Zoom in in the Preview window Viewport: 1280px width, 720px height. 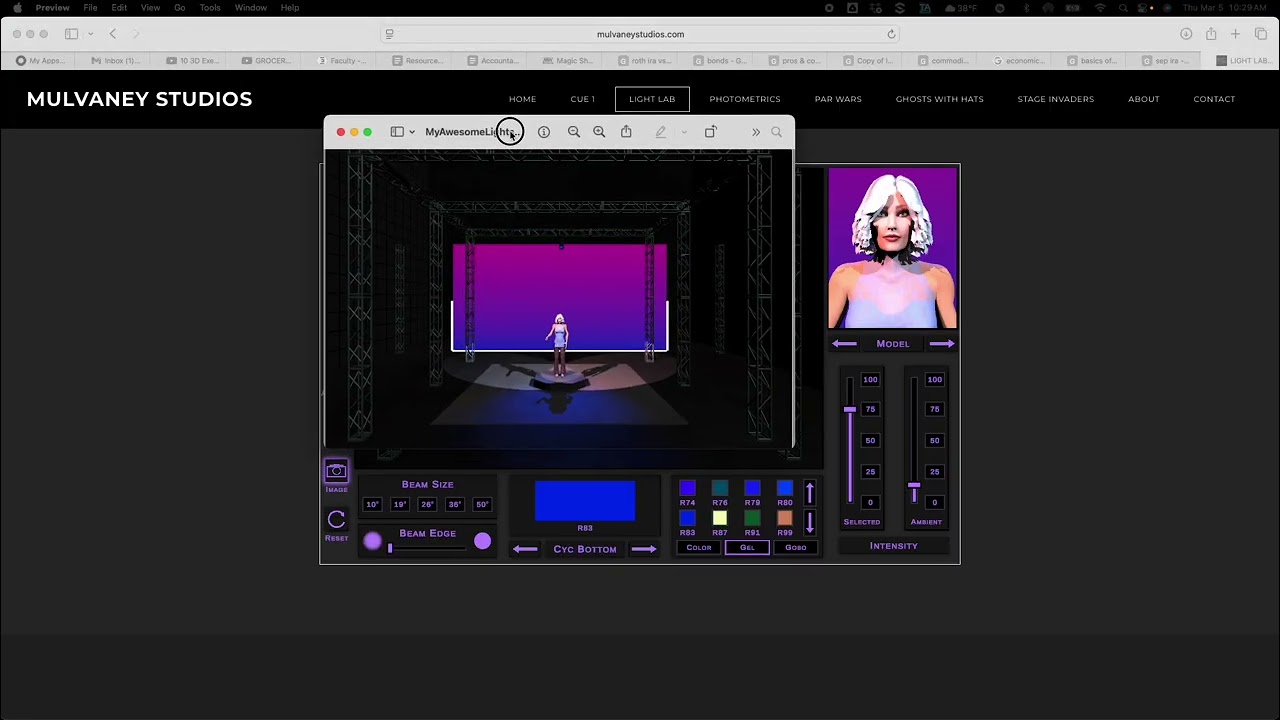click(599, 132)
